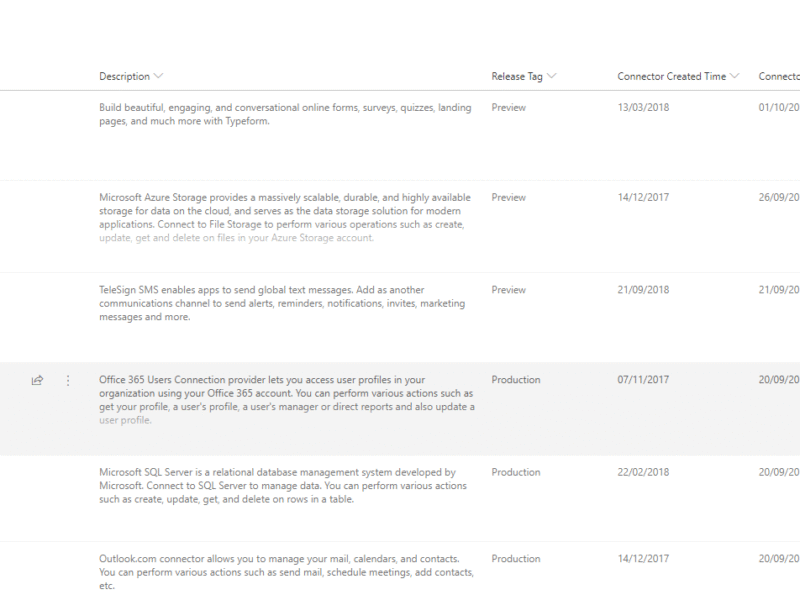This screenshot has width=800, height=600.
Task: Select the Outlook.com connector description row
Action: coord(286,572)
